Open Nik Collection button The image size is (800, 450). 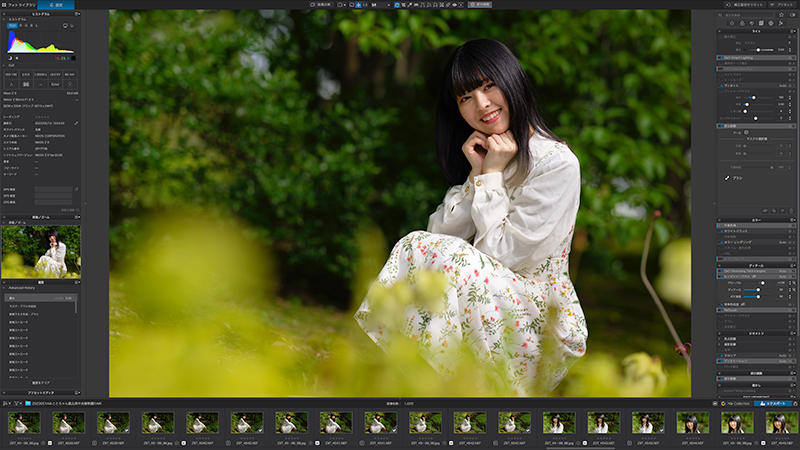735,404
